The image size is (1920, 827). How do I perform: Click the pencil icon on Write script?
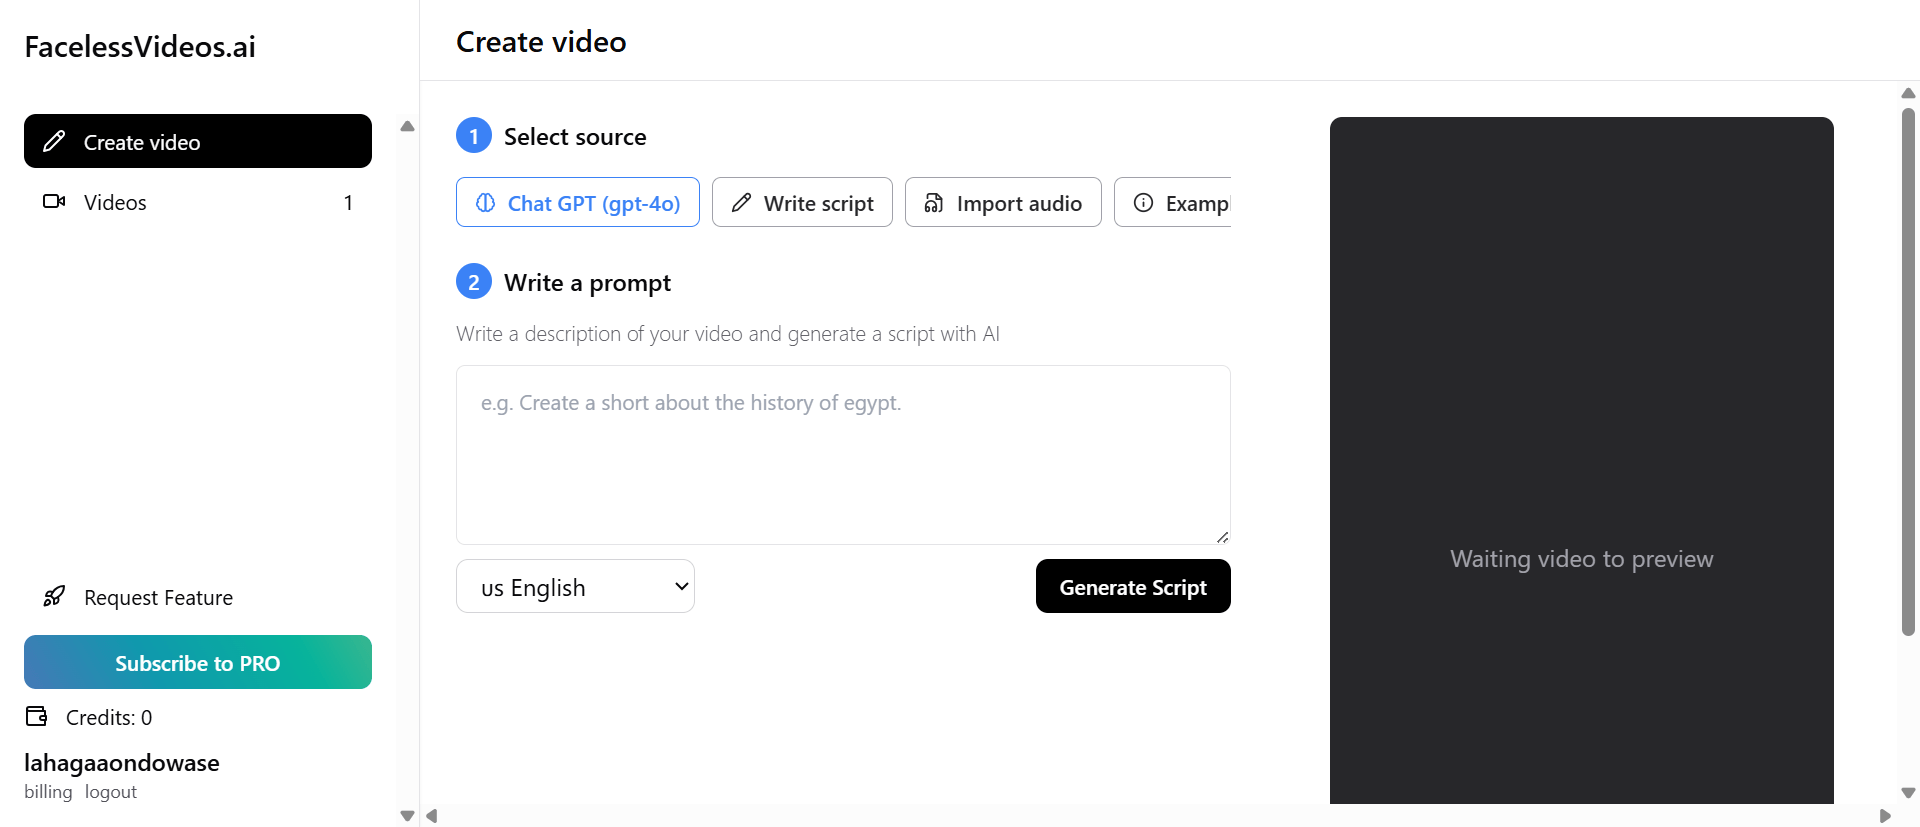741,203
